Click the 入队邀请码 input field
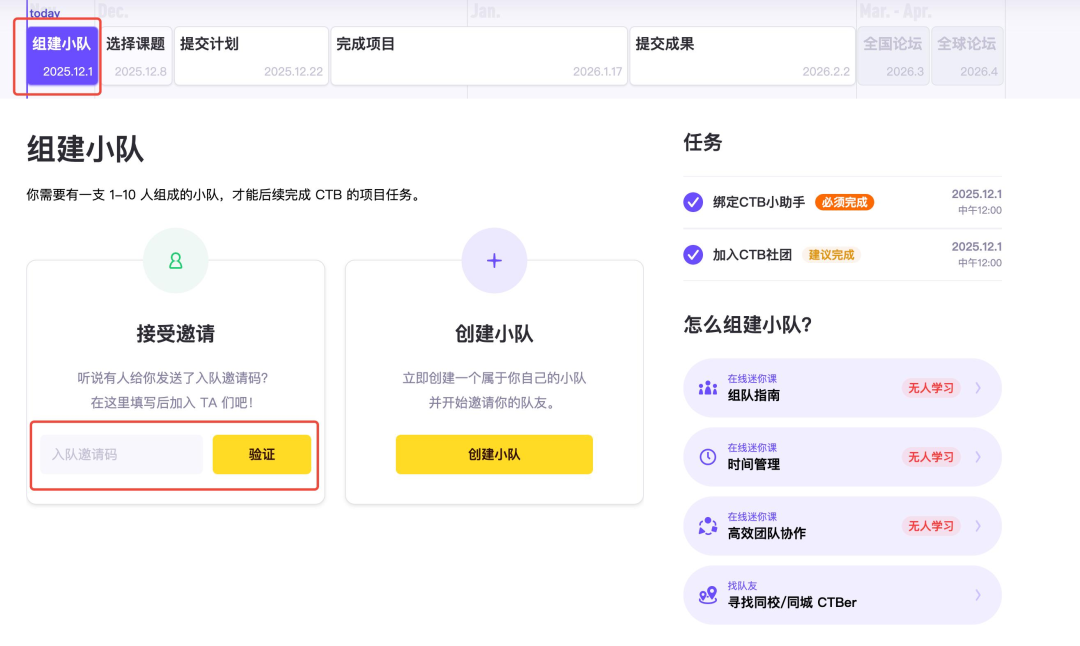1080x646 pixels. (120, 454)
